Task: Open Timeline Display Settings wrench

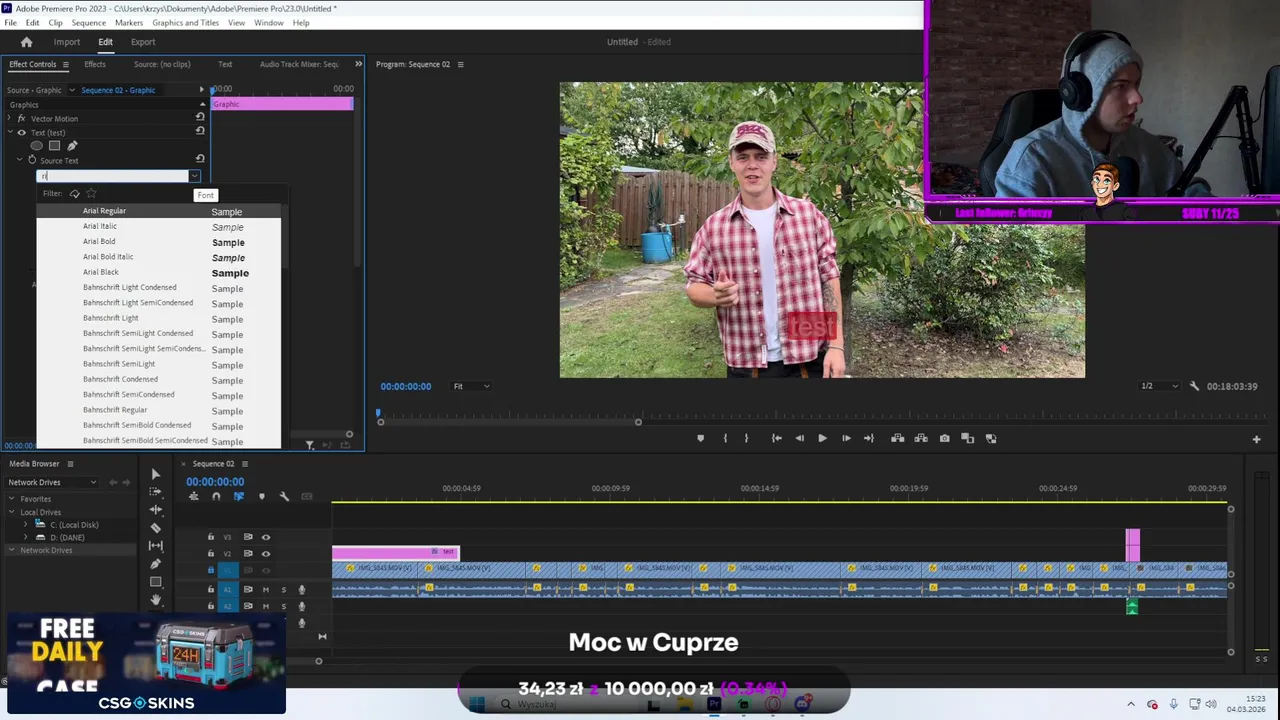Action: (x=284, y=496)
